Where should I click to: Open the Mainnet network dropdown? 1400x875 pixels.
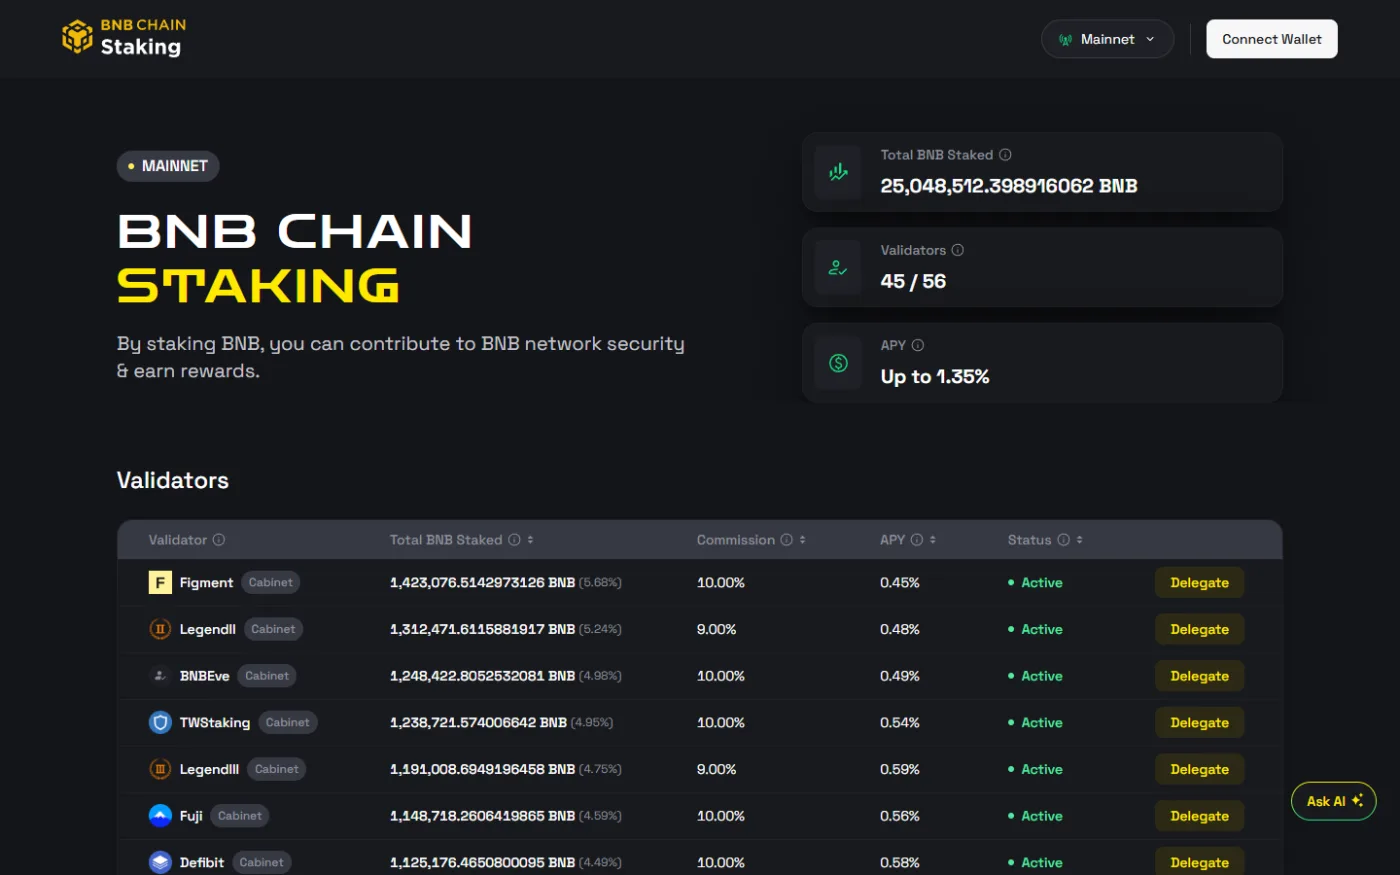pos(1107,39)
